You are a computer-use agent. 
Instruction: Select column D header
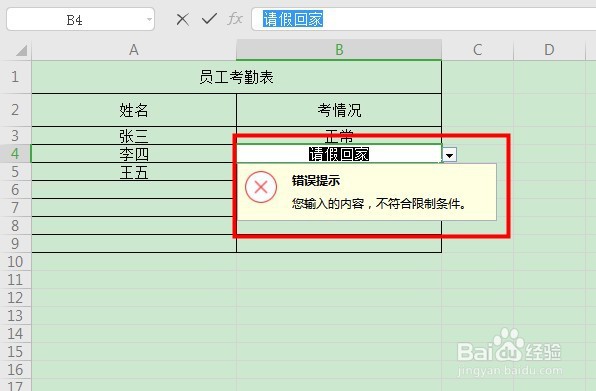click(x=549, y=50)
